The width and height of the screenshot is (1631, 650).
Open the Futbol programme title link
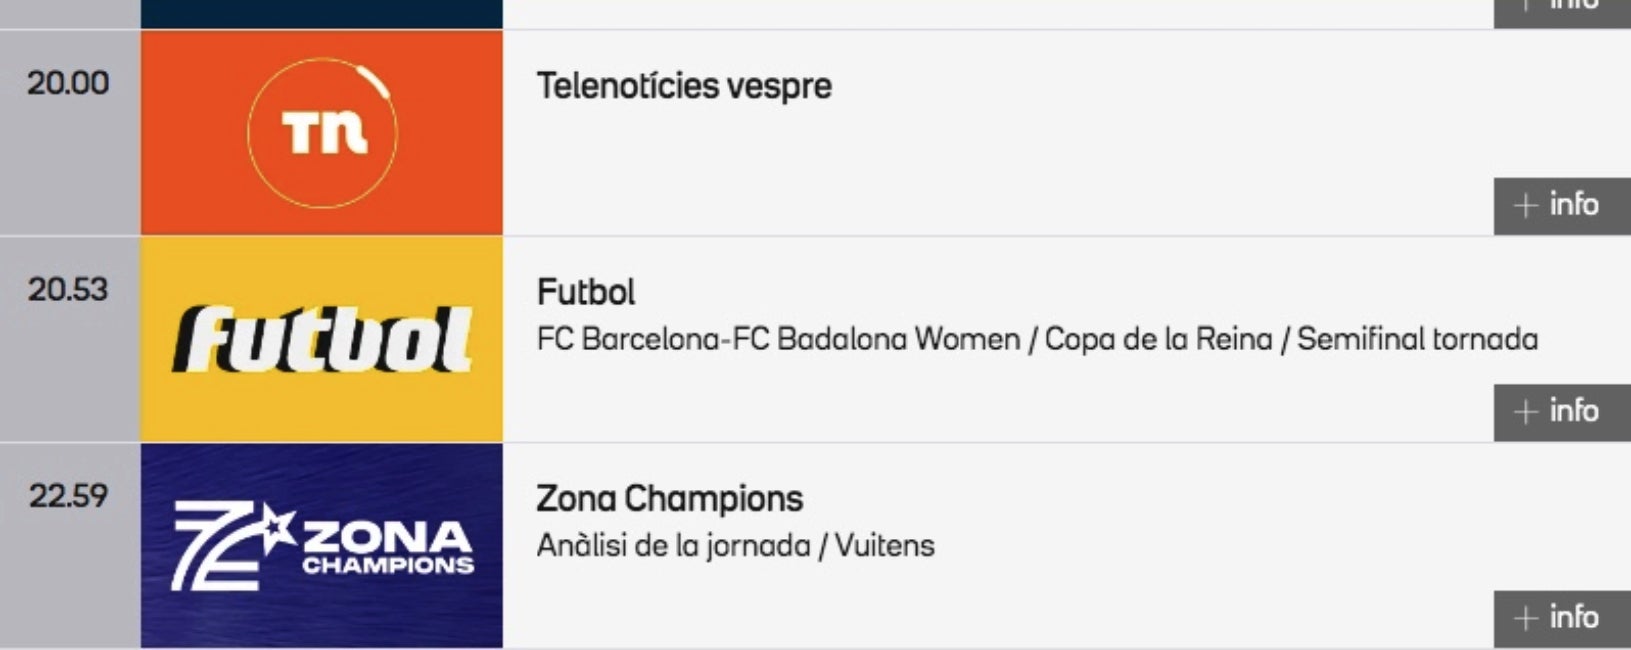[586, 292]
